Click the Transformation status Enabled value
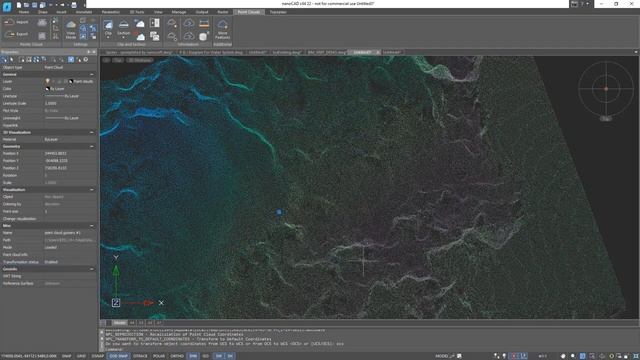The image size is (640, 360). (69, 262)
